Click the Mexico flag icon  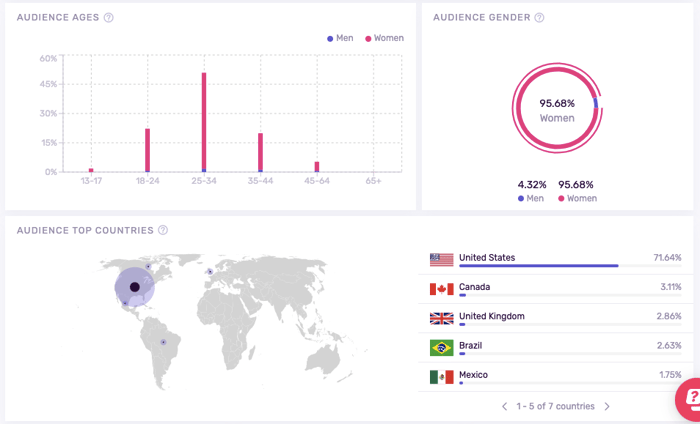click(441, 377)
